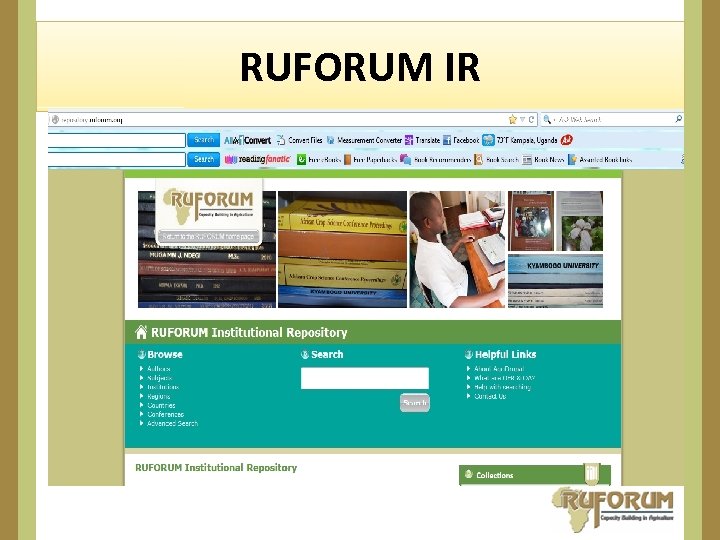Click the magnifier icon in the web search box
This screenshot has width=720, height=540.
(678, 119)
